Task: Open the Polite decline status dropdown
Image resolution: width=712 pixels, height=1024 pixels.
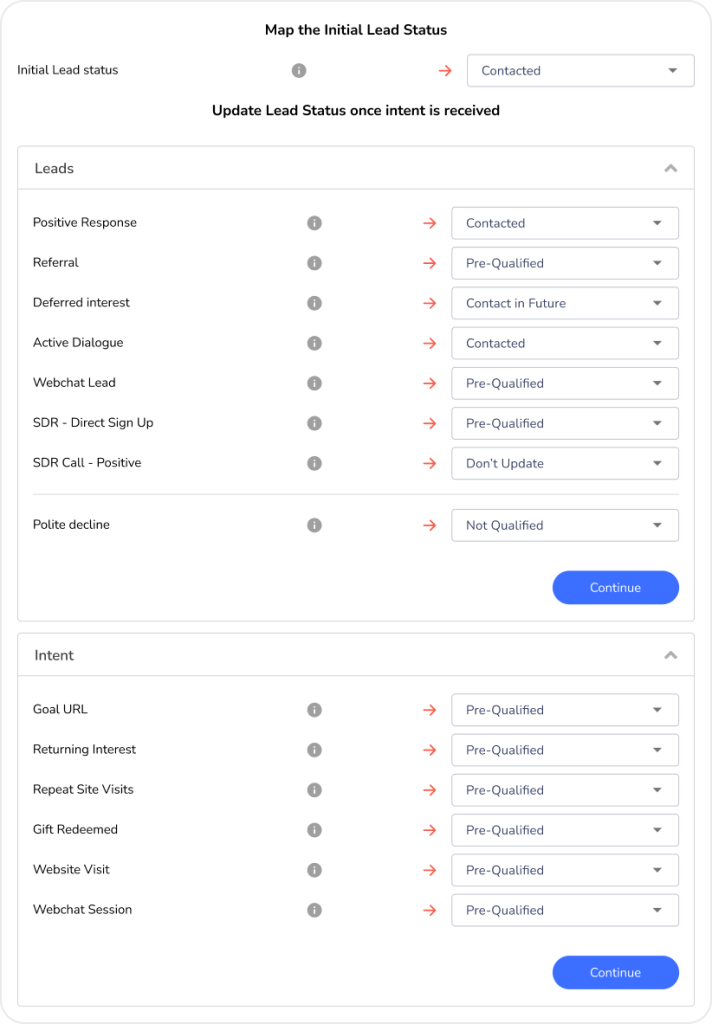Action: coord(564,525)
